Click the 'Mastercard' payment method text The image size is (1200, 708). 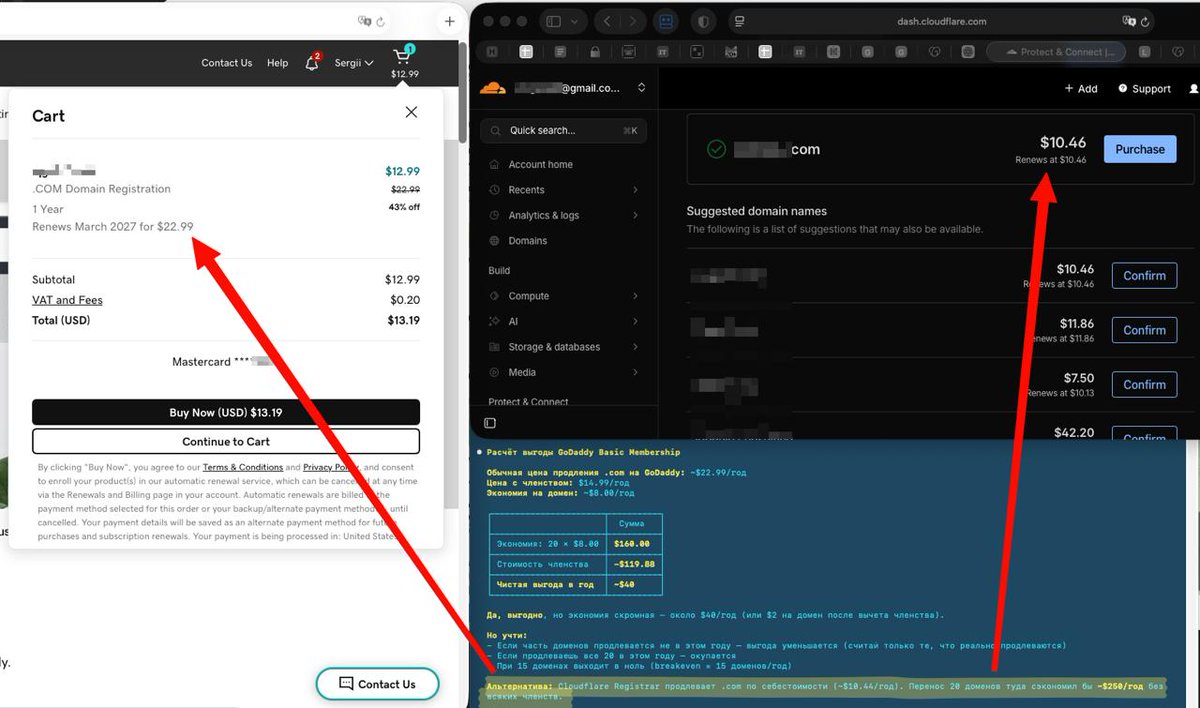tap(202, 362)
